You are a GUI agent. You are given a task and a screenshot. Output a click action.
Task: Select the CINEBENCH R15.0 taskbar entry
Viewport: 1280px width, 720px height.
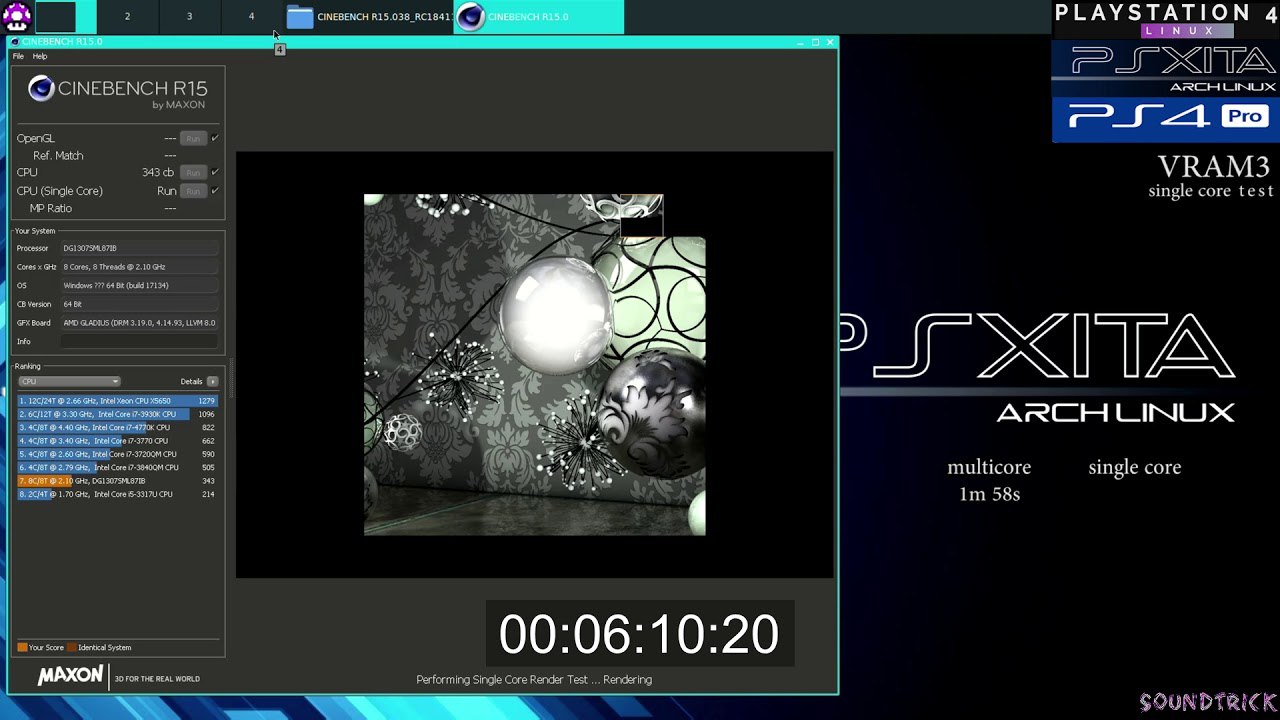(x=539, y=17)
